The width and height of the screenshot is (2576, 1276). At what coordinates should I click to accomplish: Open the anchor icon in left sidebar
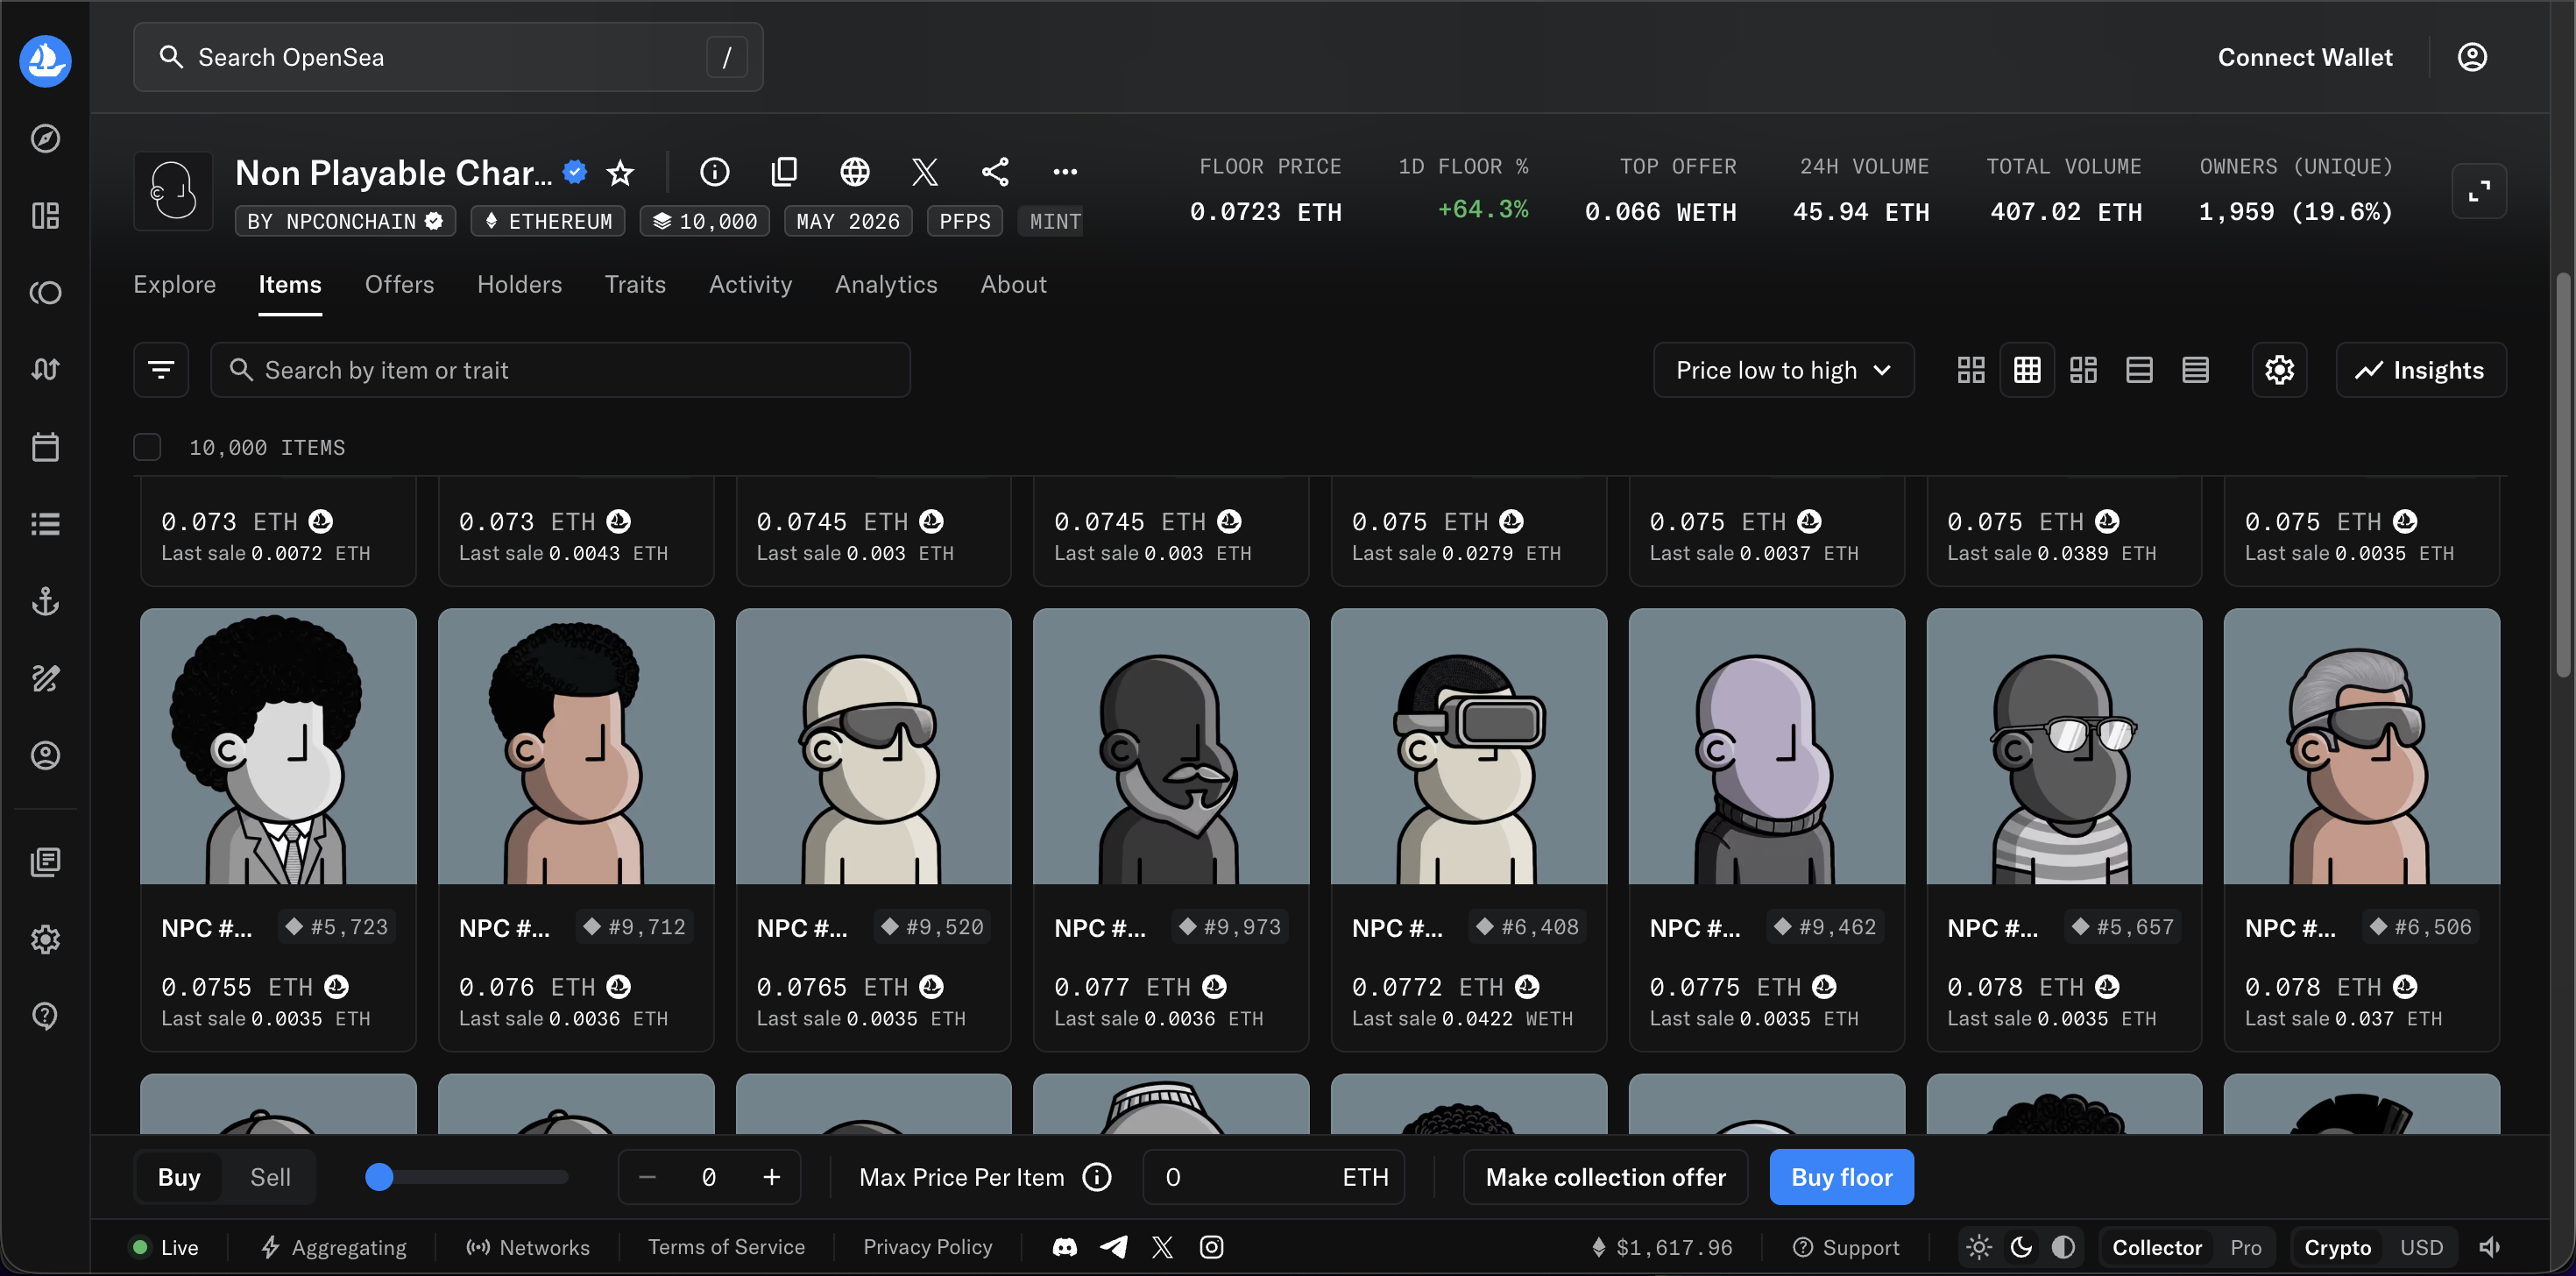[45, 601]
